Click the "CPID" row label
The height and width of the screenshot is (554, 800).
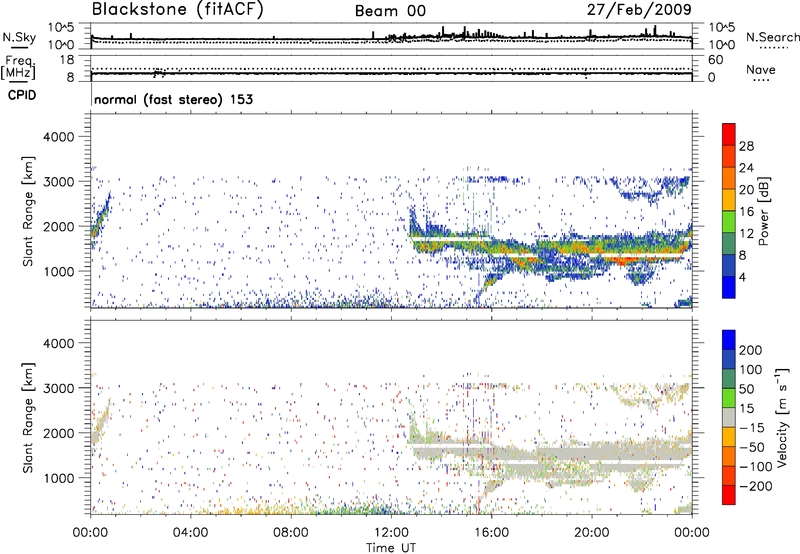coord(22,95)
